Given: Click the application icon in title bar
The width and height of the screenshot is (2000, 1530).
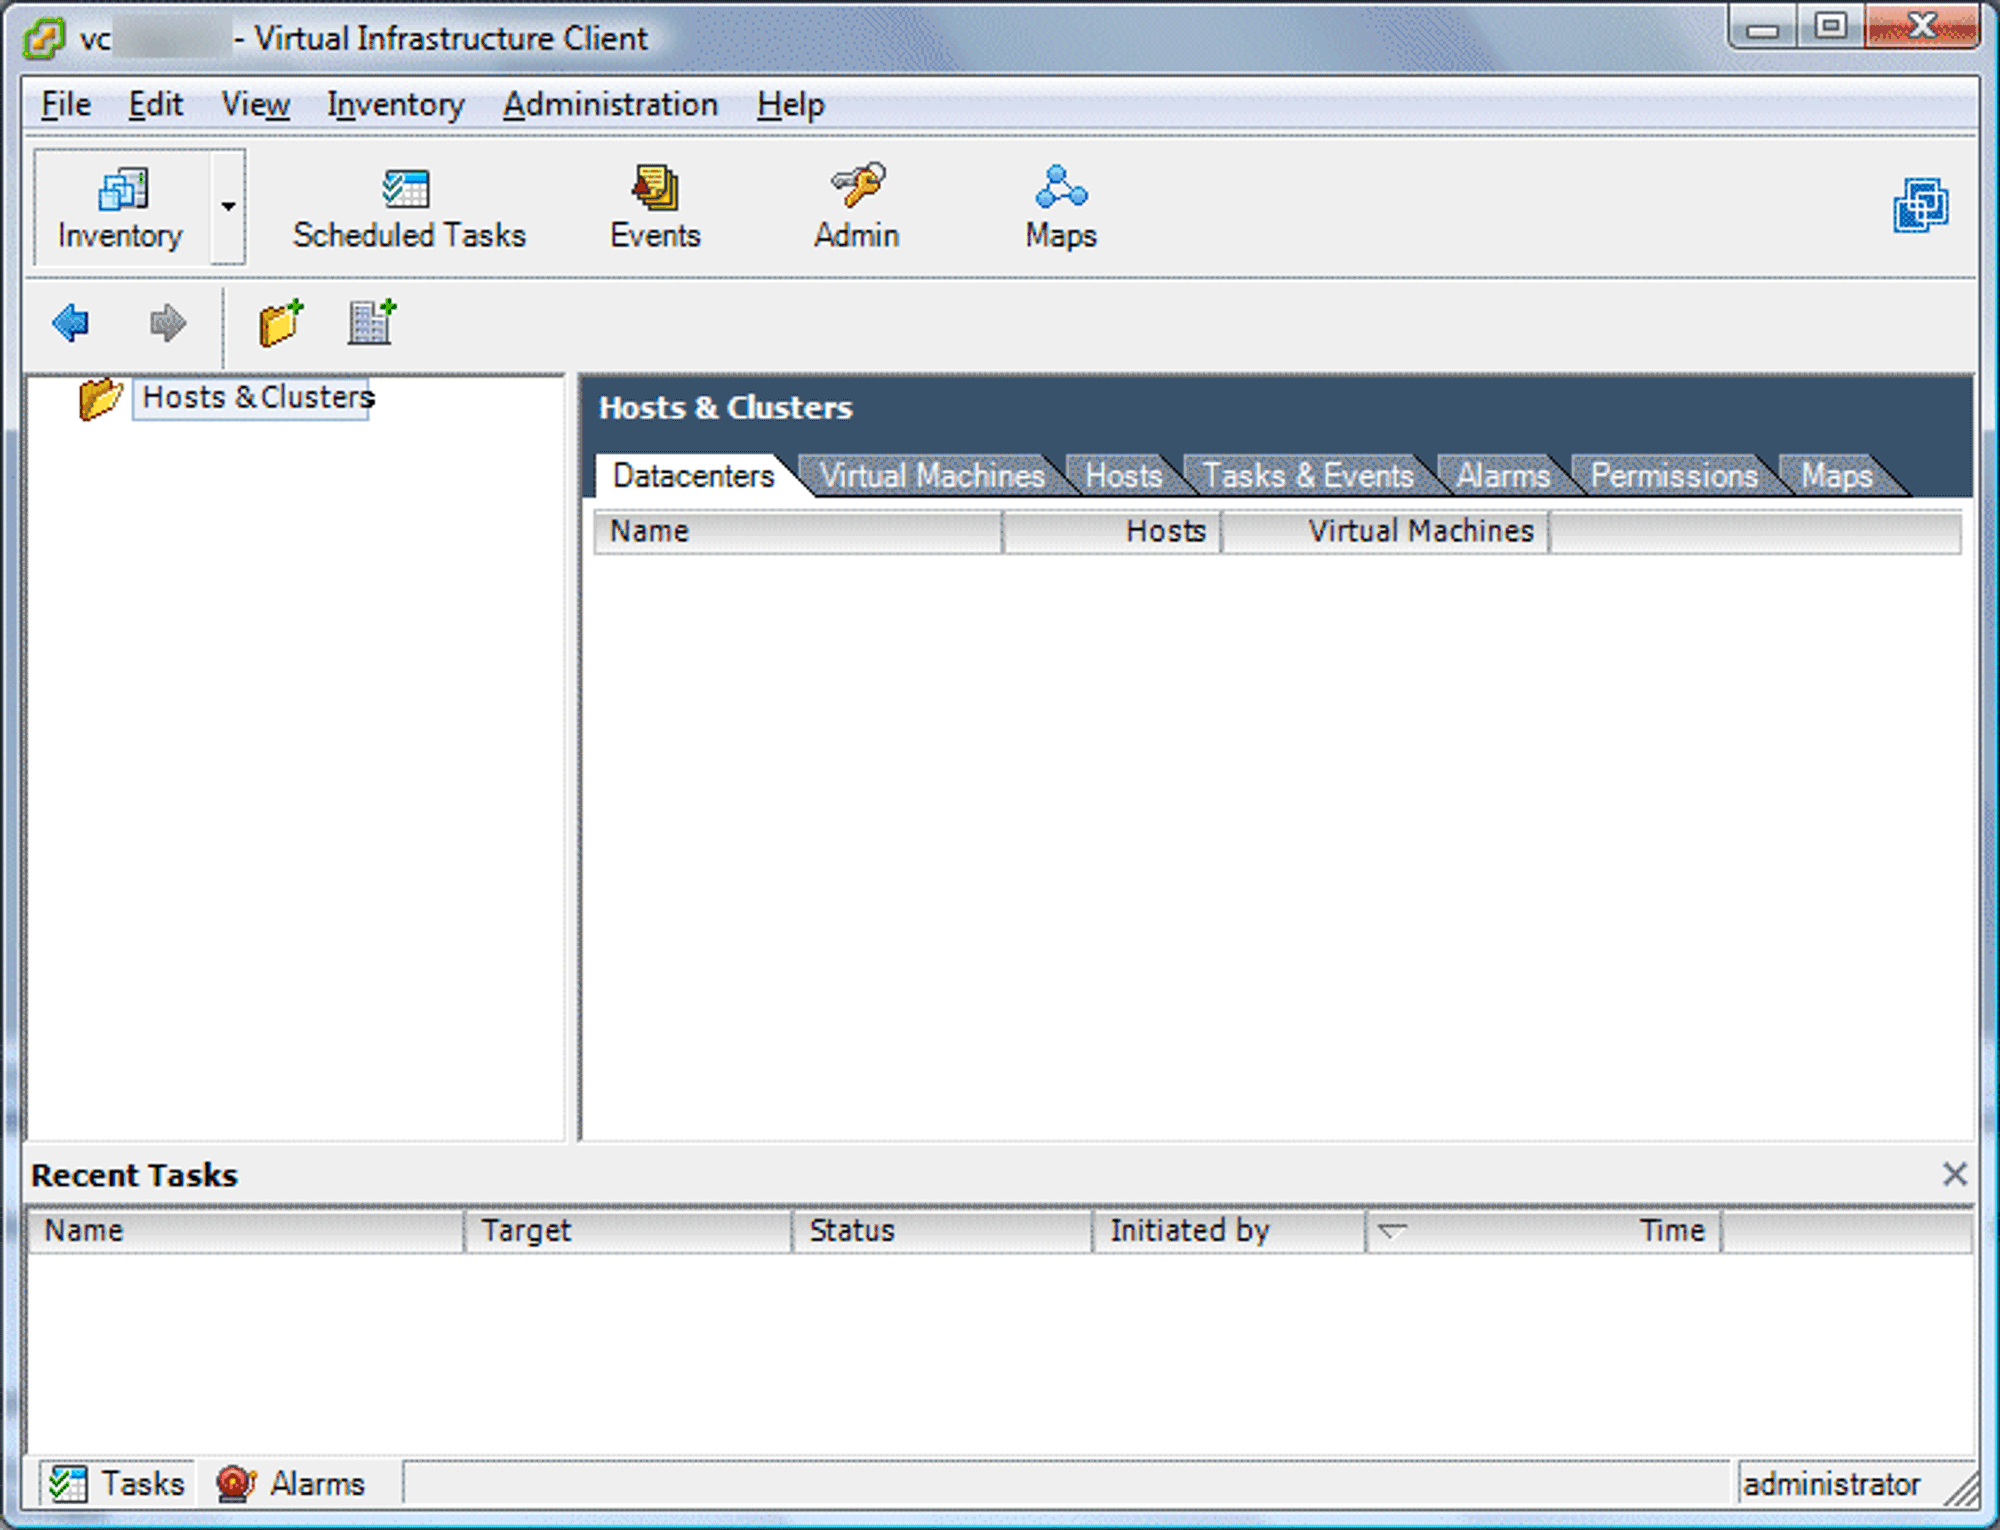Looking at the screenshot, I should click(x=45, y=38).
